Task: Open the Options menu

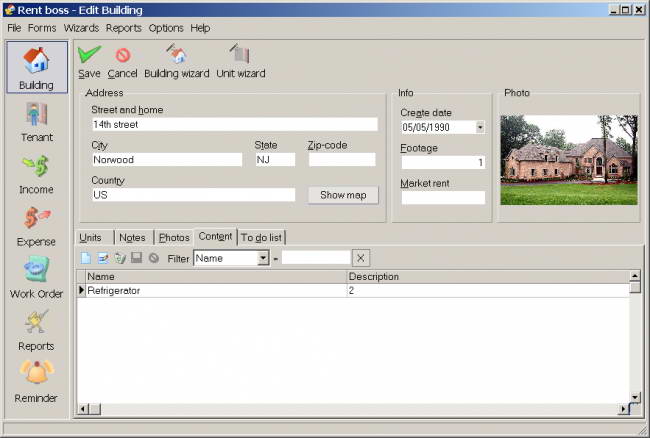Action: tap(166, 28)
